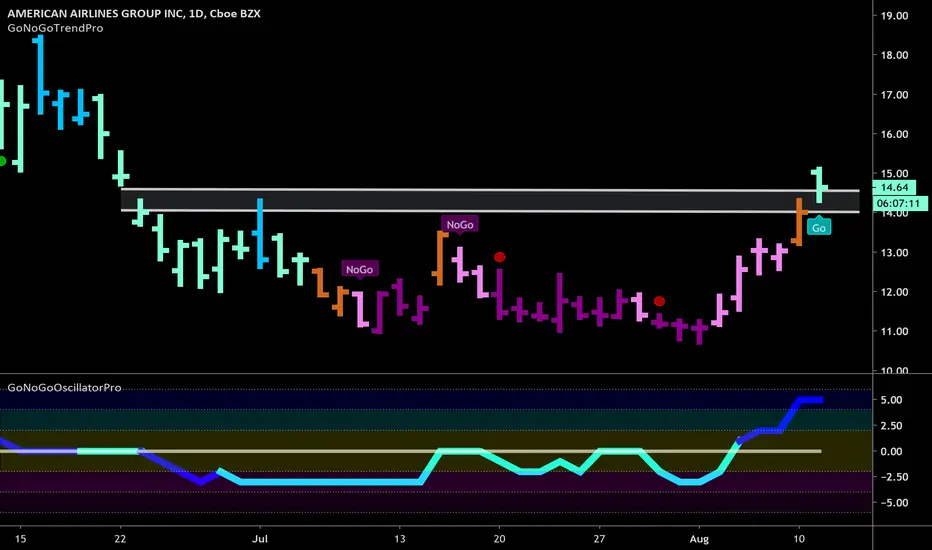Image resolution: width=932 pixels, height=550 pixels.
Task: Click the current price tag 14.64
Action: click(894, 187)
